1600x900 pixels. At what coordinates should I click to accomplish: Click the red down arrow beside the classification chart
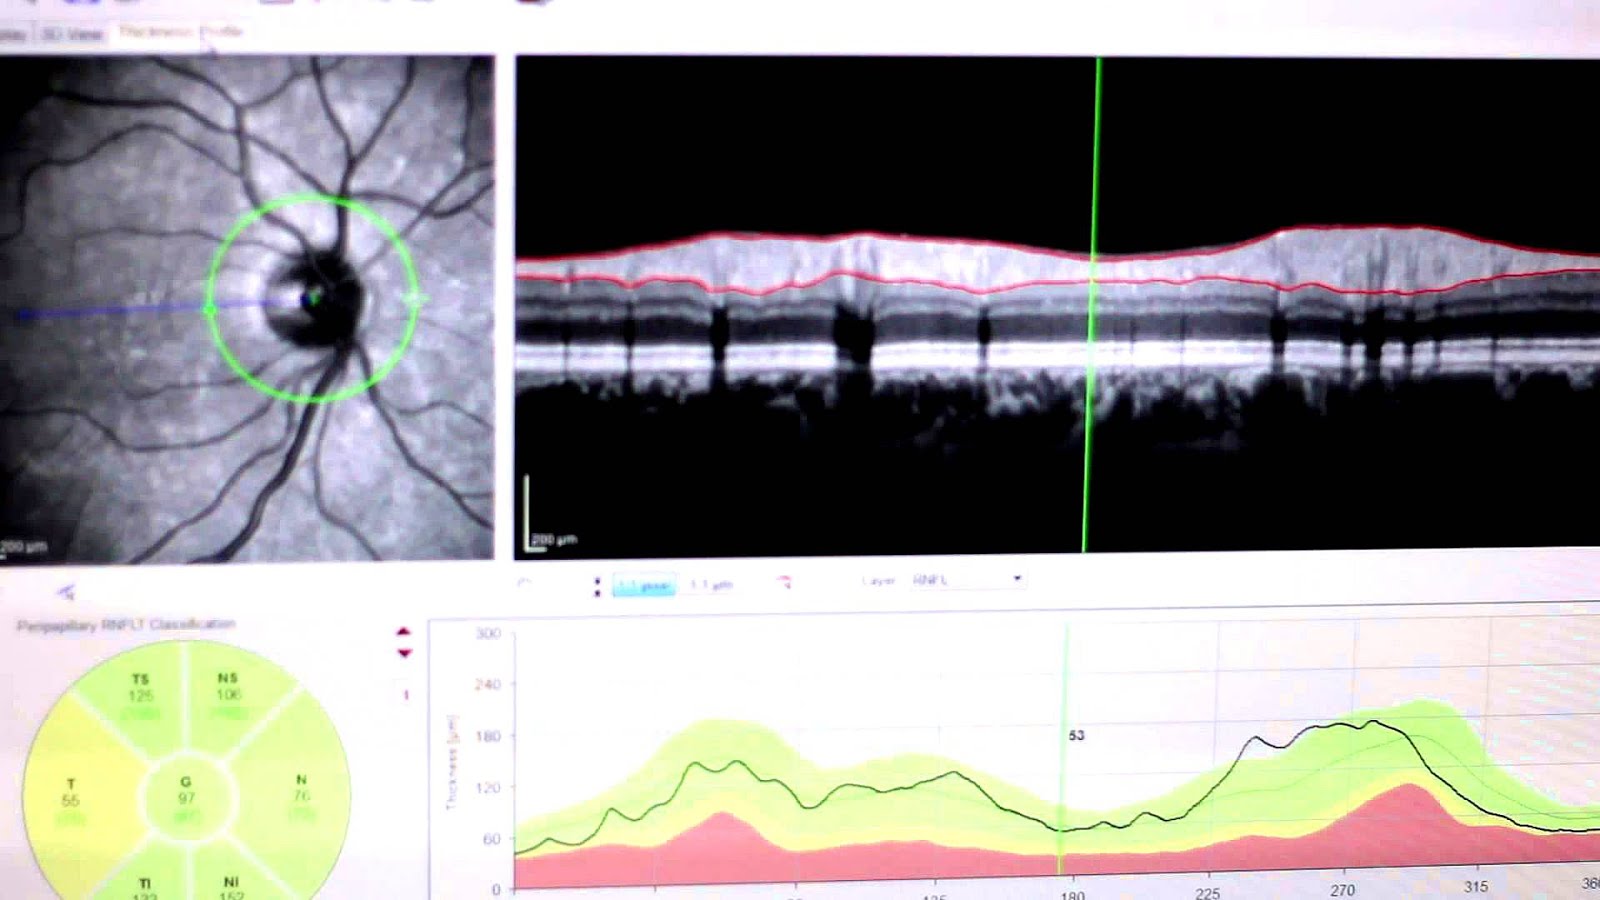click(404, 653)
